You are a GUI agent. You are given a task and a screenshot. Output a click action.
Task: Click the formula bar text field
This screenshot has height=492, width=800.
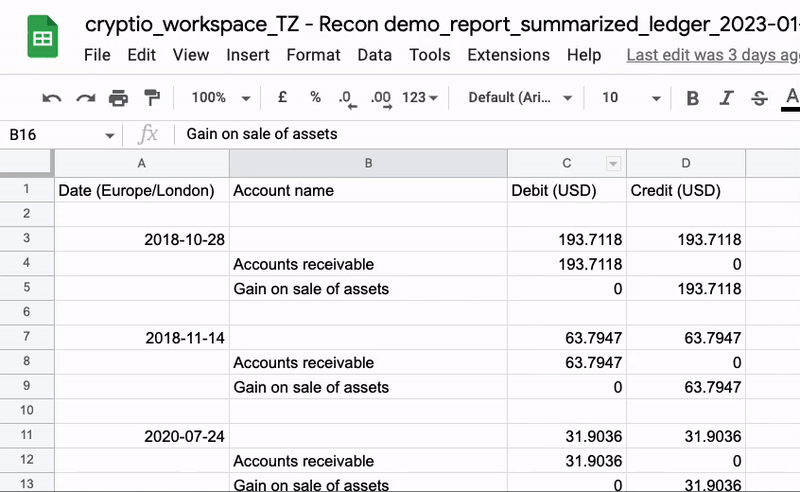pyautogui.click(x=487, y=134)
